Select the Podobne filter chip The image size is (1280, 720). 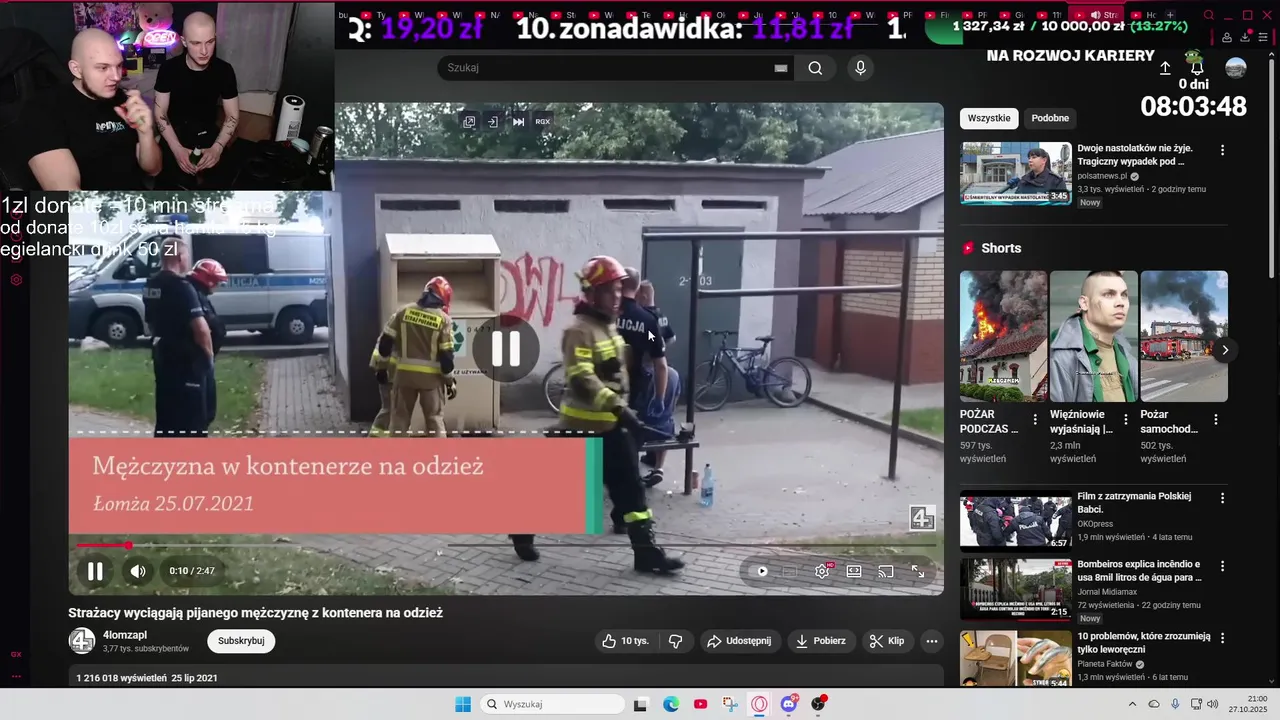1050,118
